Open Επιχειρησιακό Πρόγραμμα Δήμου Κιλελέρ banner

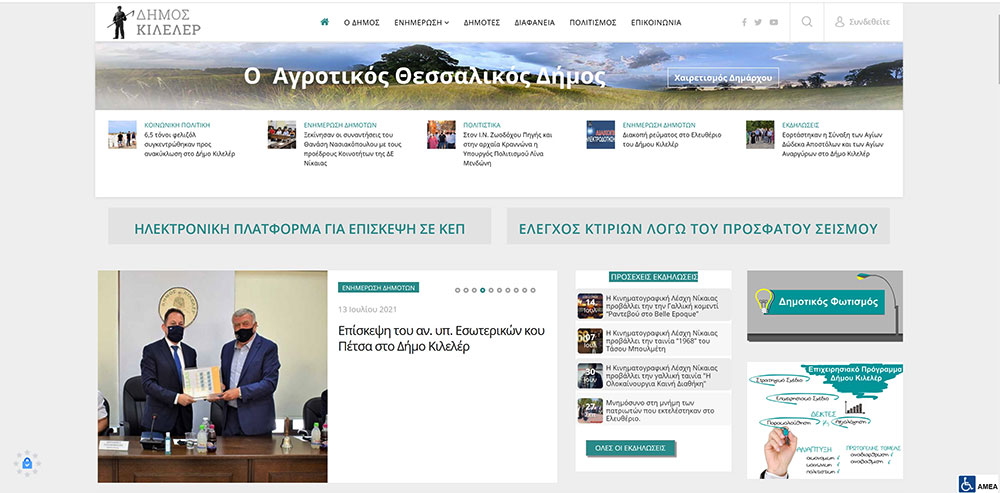click(x=825, y=420)
